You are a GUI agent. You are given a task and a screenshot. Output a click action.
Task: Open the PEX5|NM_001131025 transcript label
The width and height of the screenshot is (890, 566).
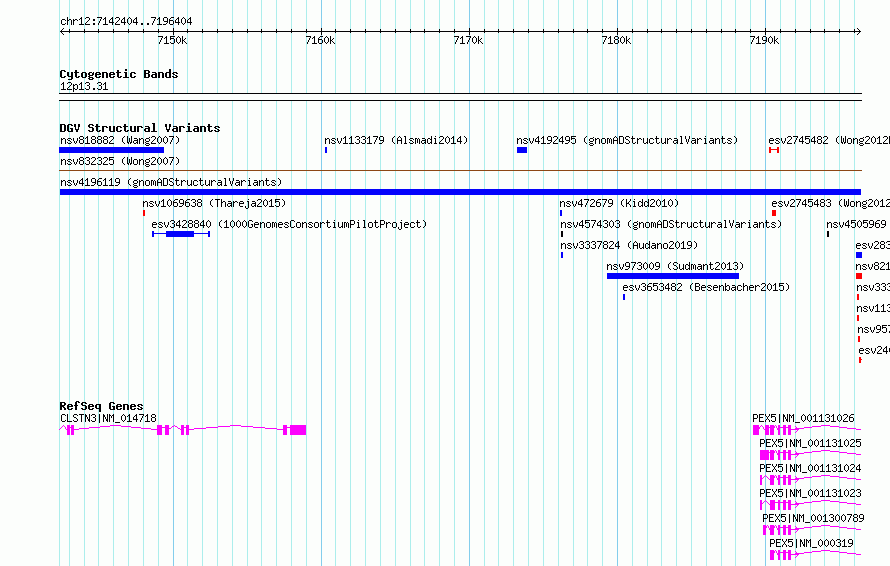click(x=810, y=443)
